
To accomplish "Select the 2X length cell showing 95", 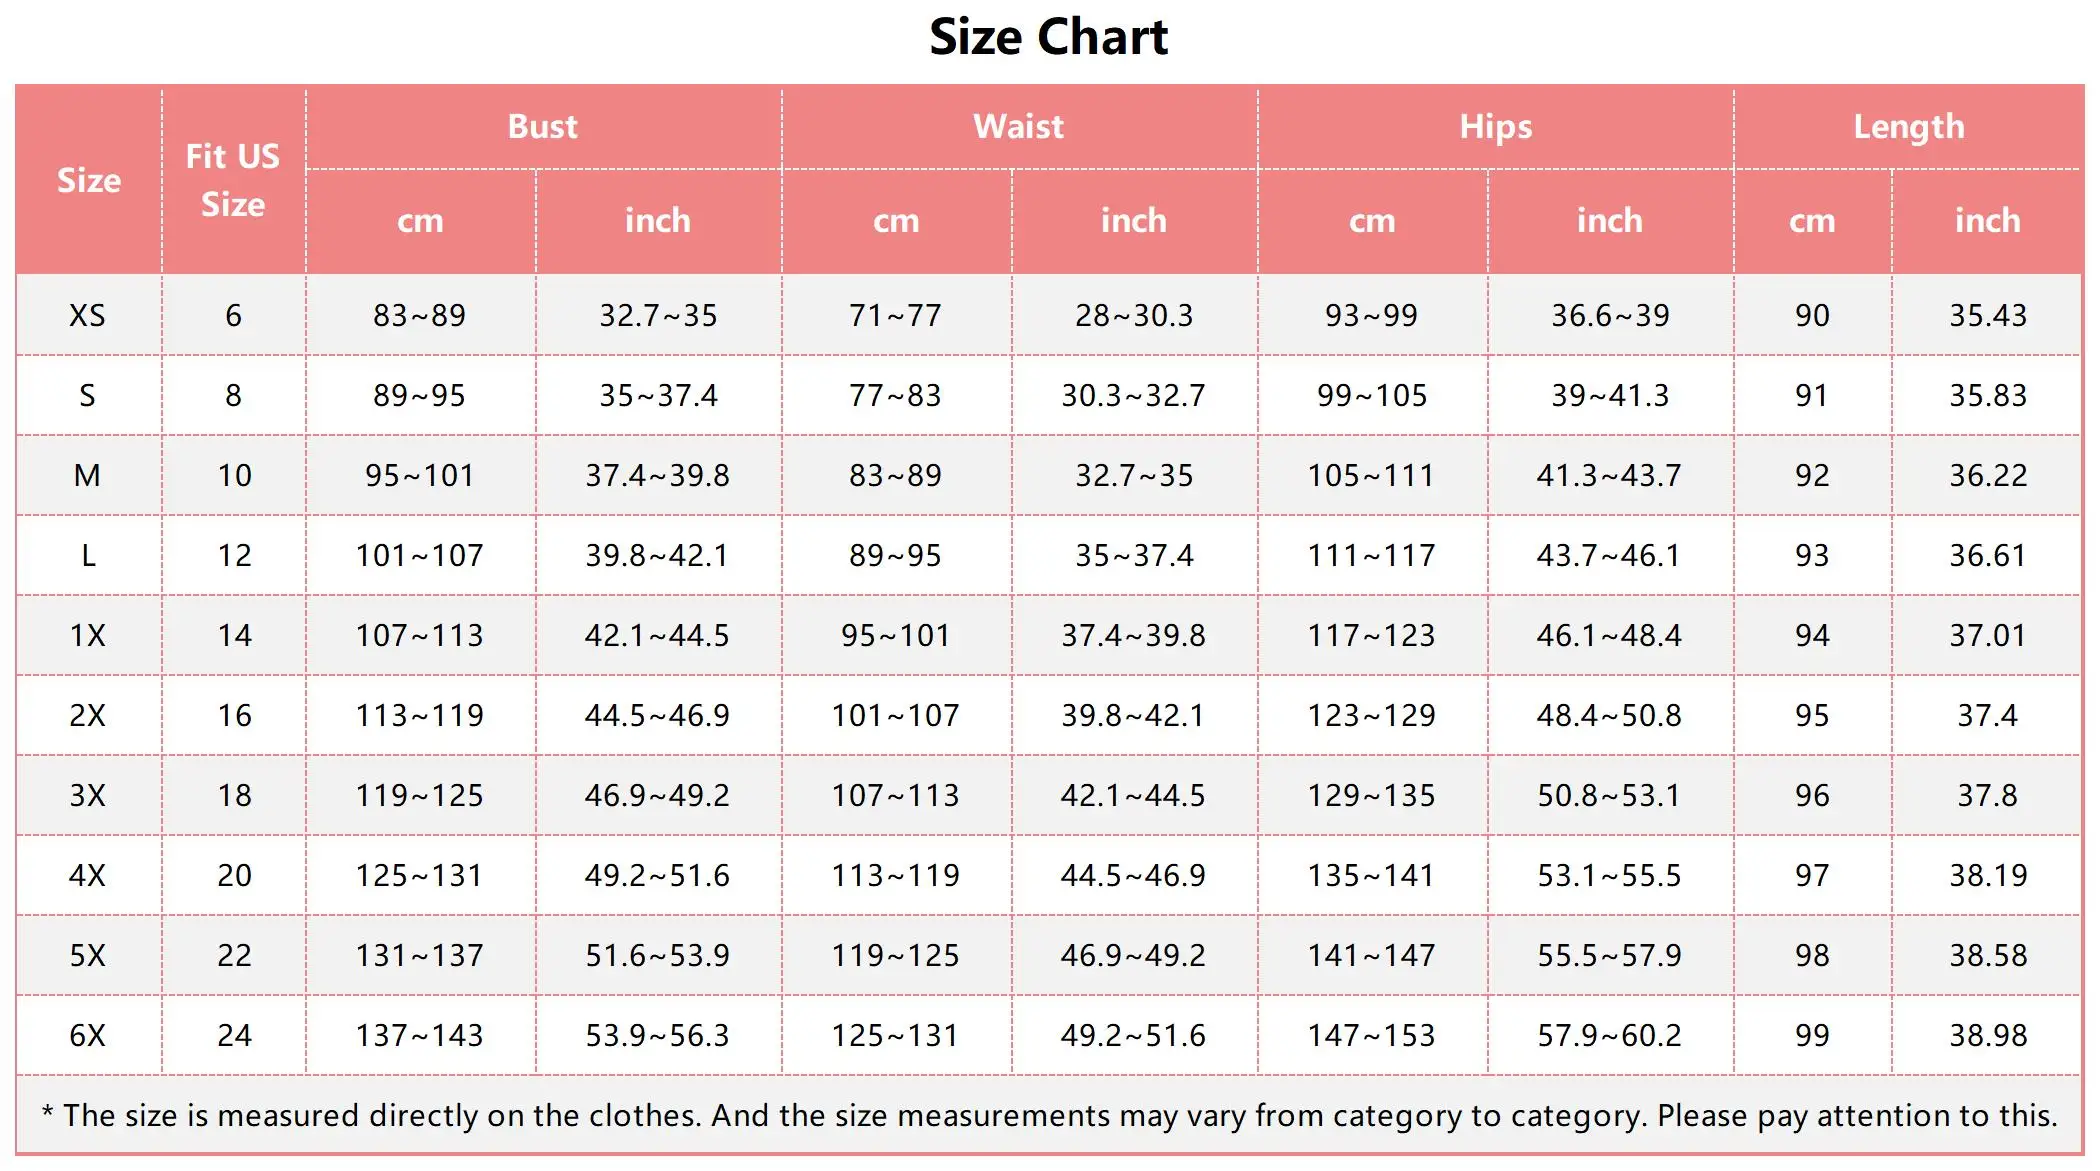I will click(1811, 715).
